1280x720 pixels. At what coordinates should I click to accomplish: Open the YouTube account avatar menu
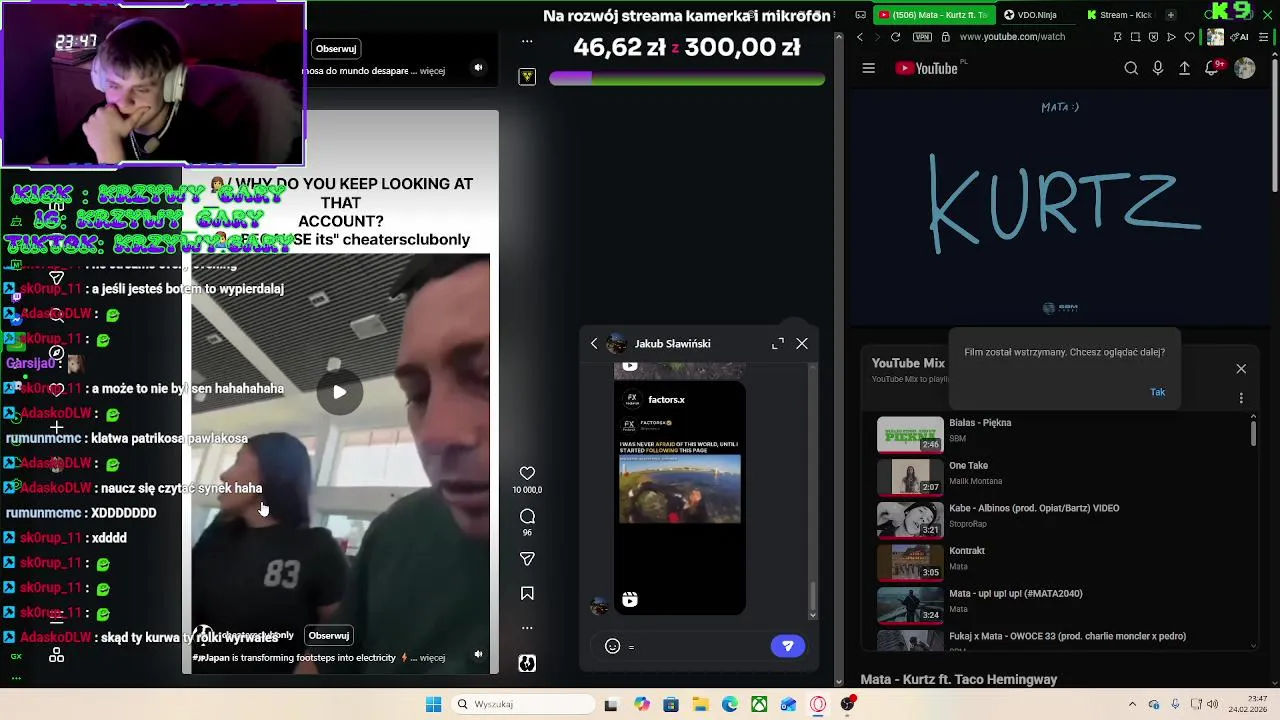coord(1245,68)
